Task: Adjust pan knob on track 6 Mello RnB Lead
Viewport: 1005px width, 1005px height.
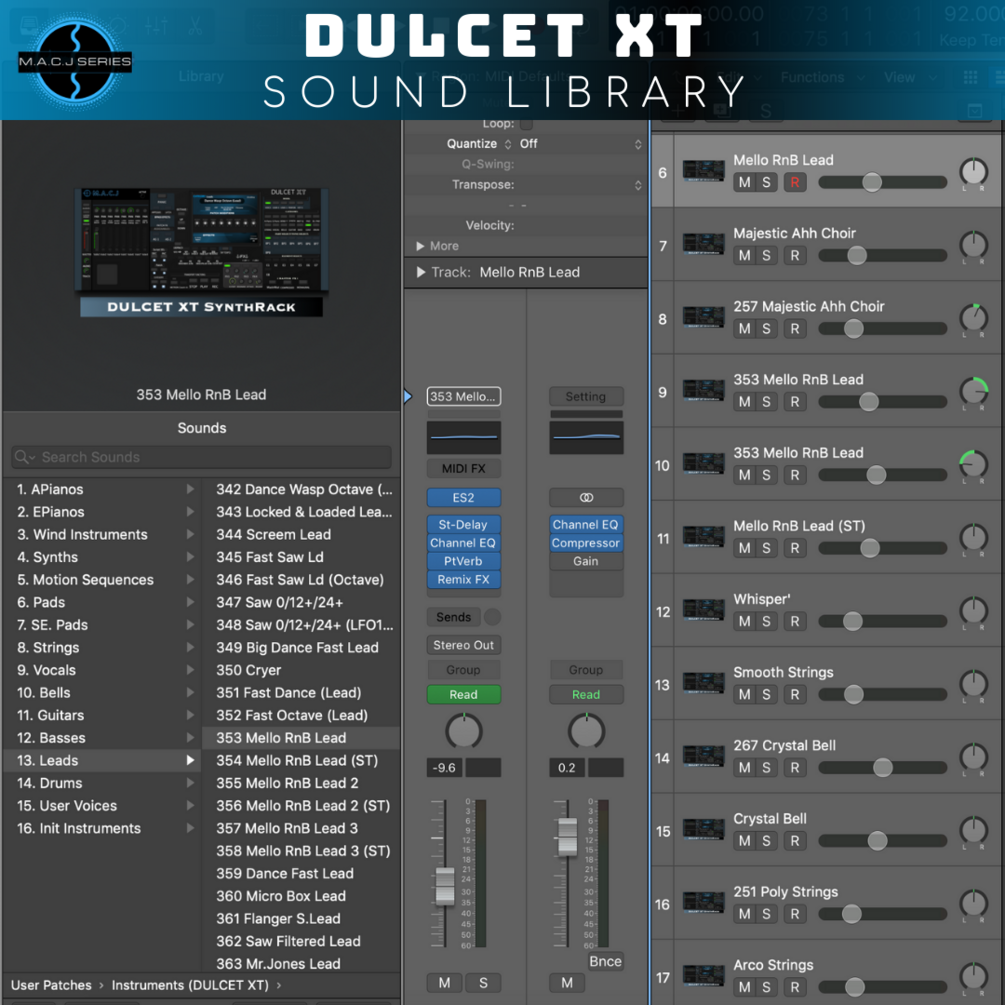Action: 973,172
